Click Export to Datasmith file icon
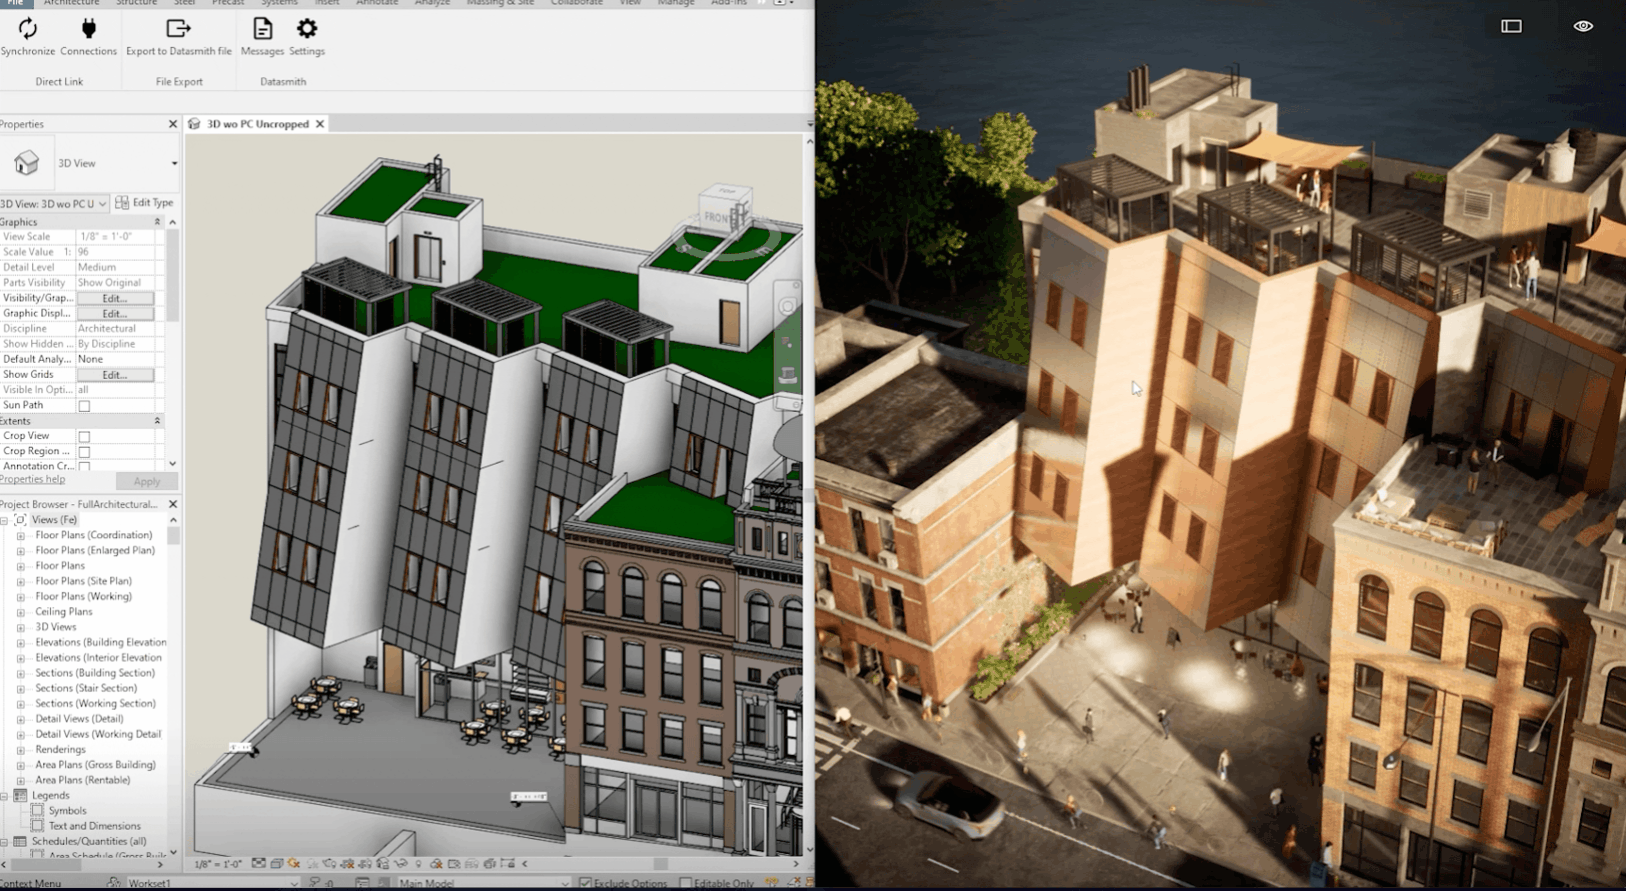The height and width of the screenshot is (891, 1626). pyautogui.click(x=178, y=30)
